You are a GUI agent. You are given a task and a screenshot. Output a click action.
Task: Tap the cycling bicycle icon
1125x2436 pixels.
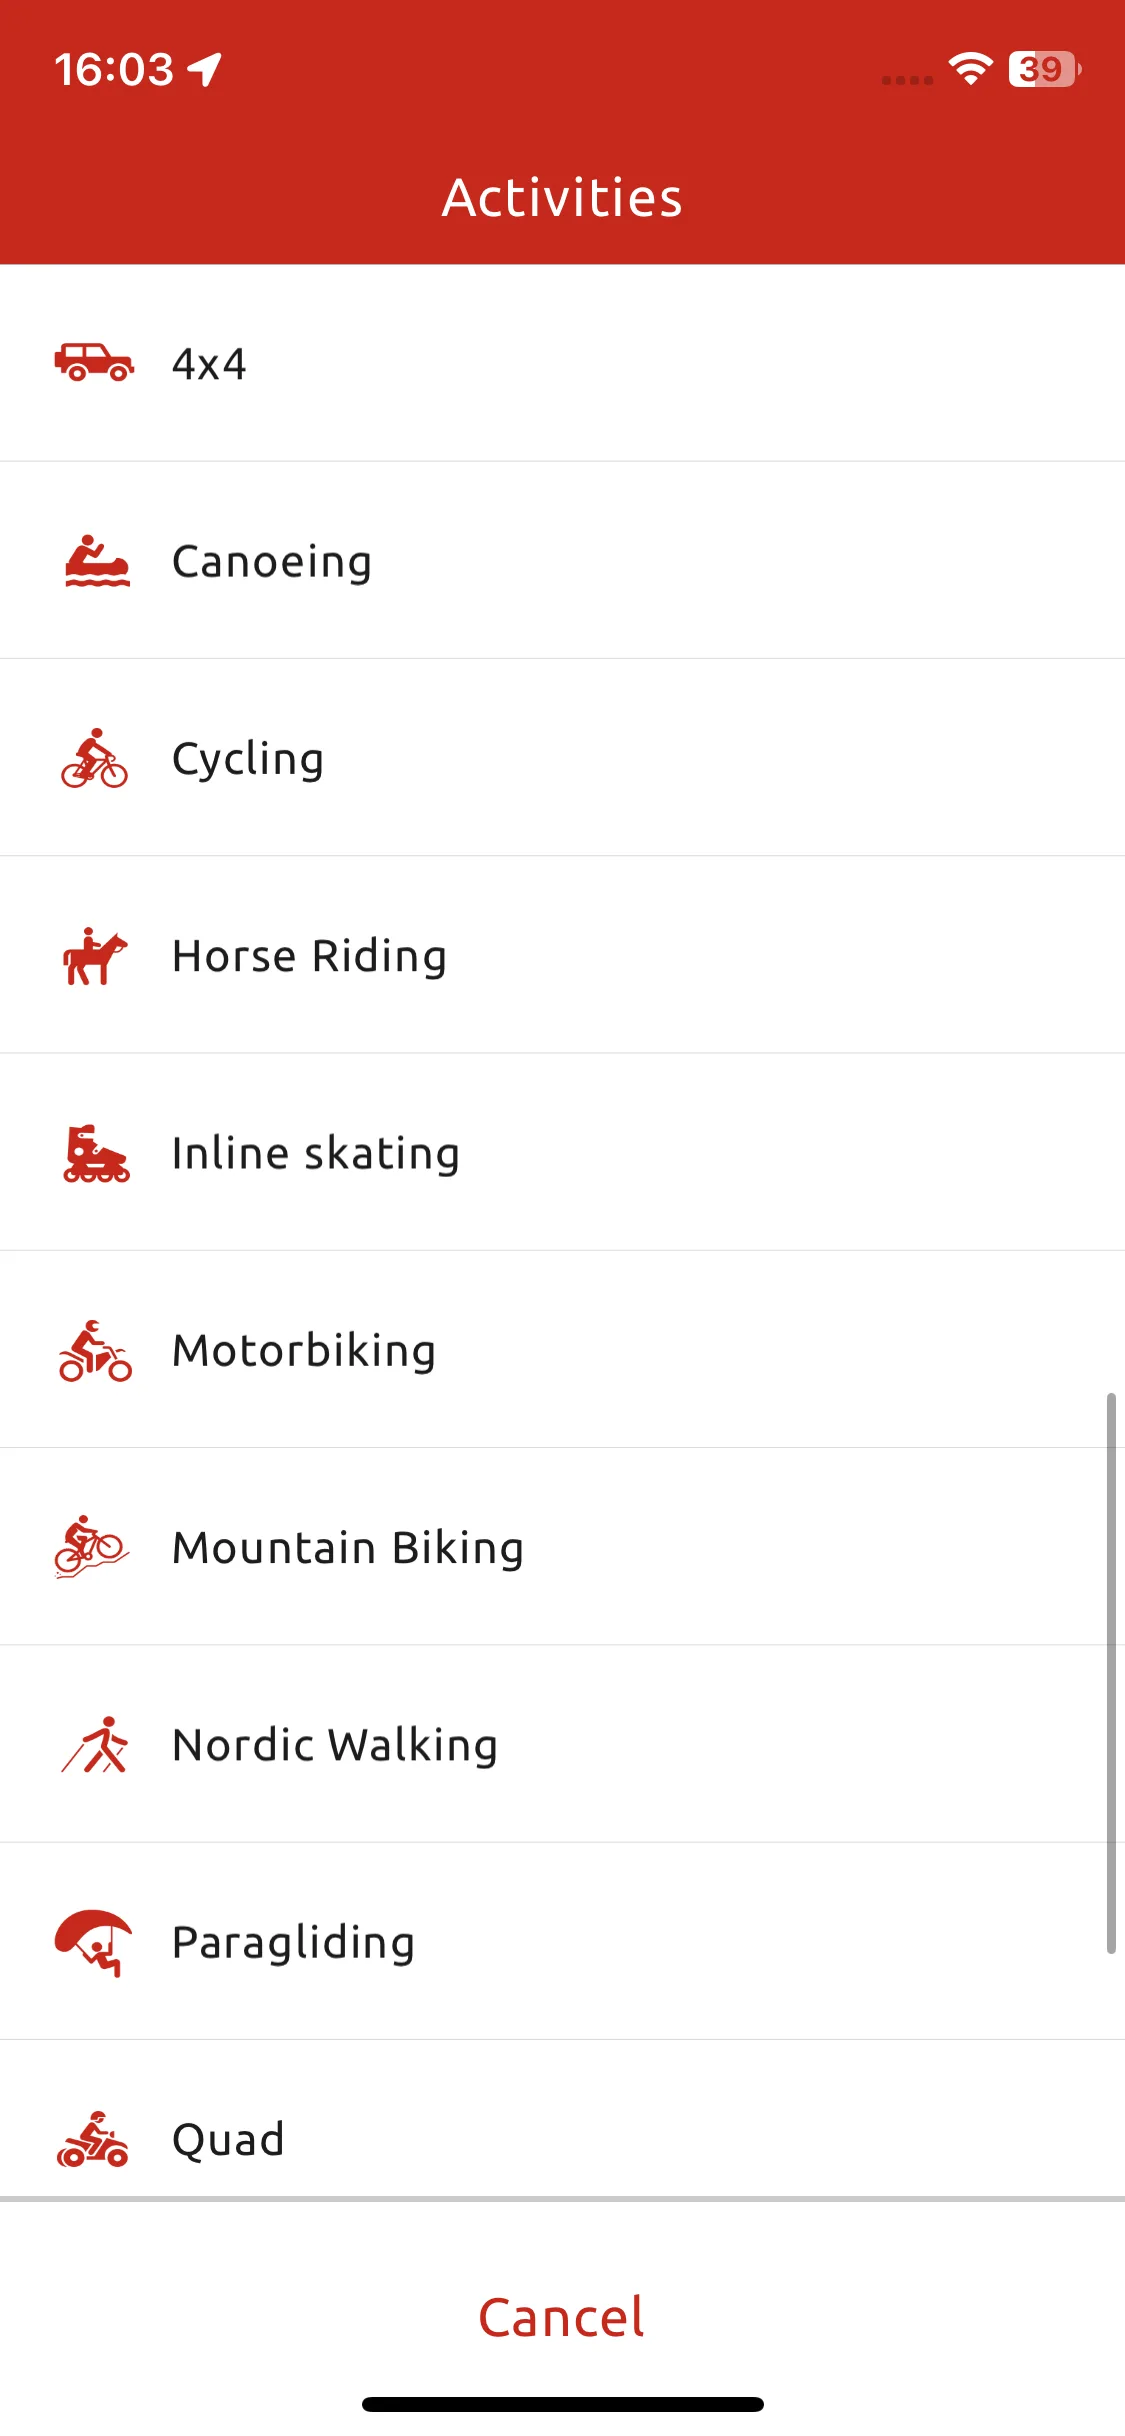click(94, 758)
